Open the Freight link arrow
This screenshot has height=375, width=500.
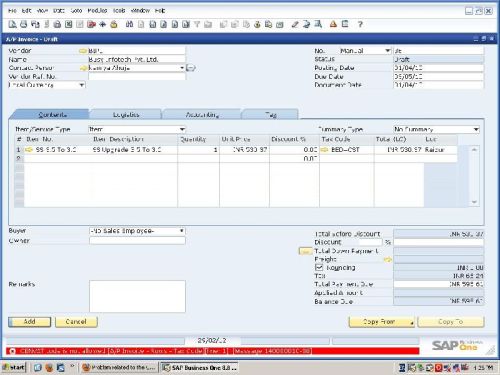coord(388,259)
